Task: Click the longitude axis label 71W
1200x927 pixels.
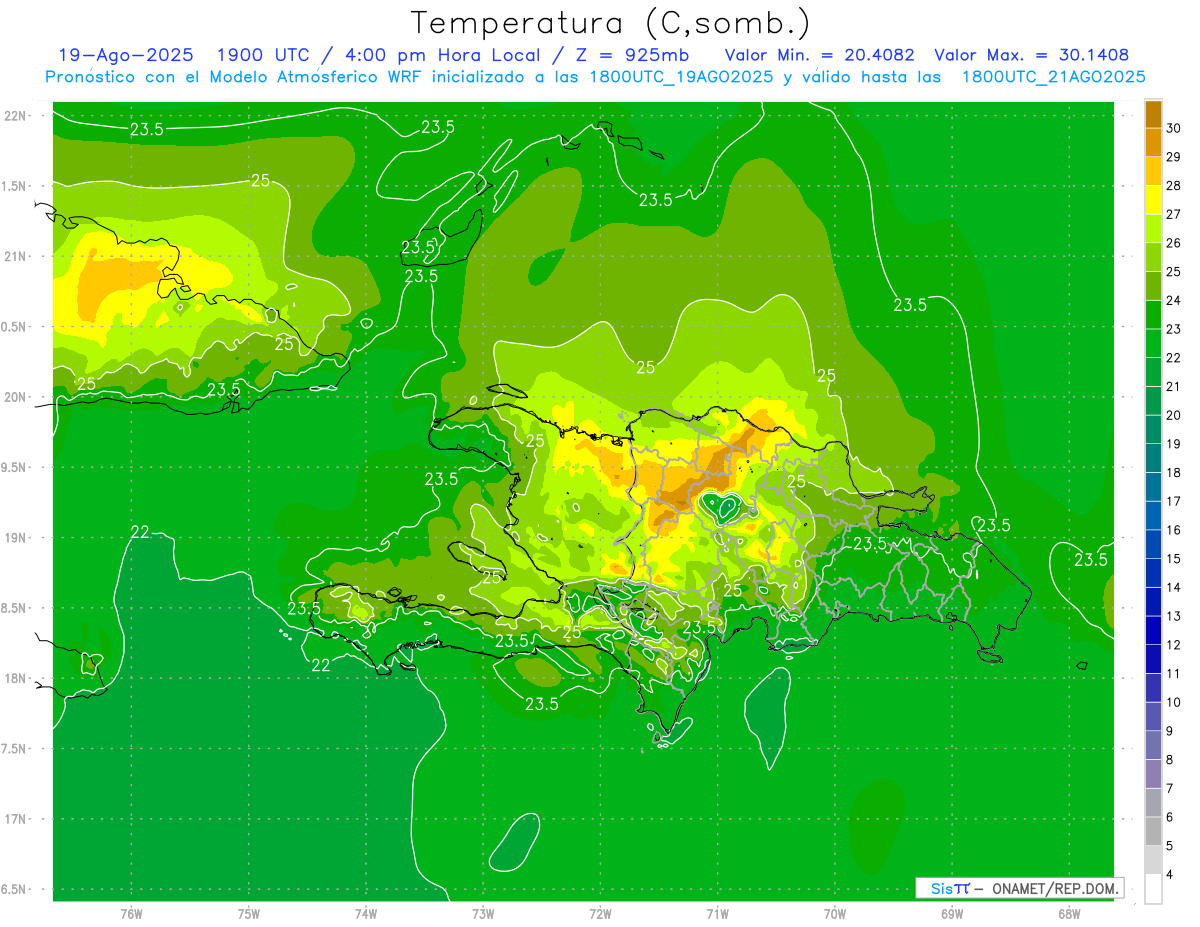Action: [717, 913]
